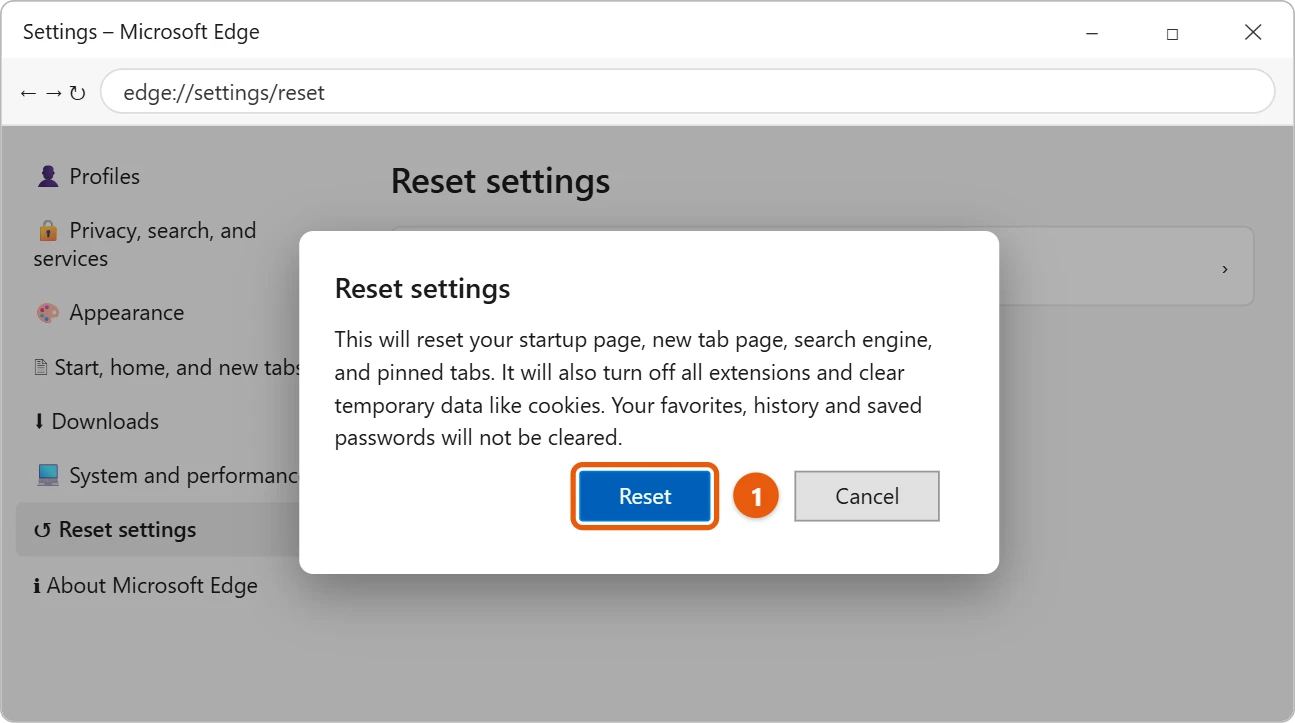This screenshot has width=1295, height=723.
Task: Maximize the Edge window
Action: click(1172, 33)
